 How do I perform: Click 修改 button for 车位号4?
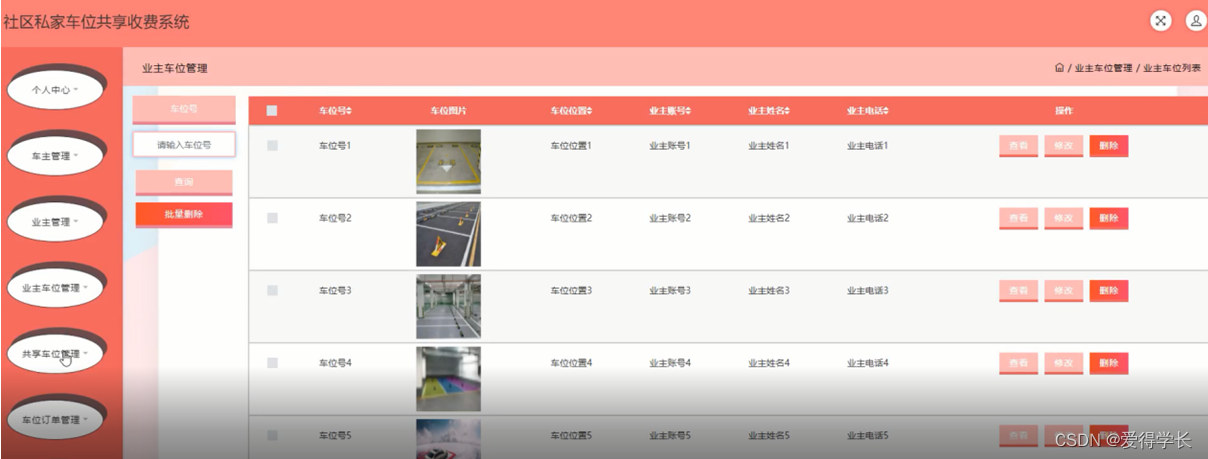pyautogui.click(x=1064, y=363)
